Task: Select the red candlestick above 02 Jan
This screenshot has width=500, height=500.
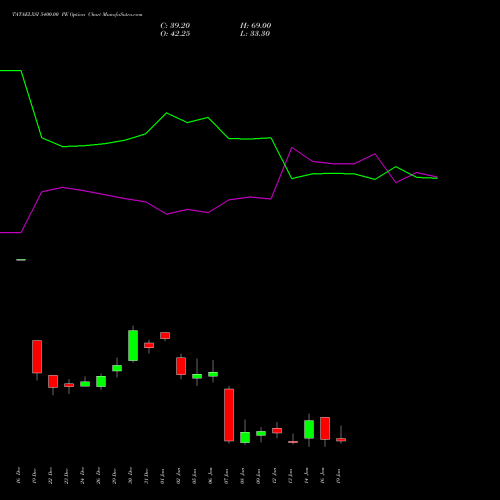Action: coord(181,366)
